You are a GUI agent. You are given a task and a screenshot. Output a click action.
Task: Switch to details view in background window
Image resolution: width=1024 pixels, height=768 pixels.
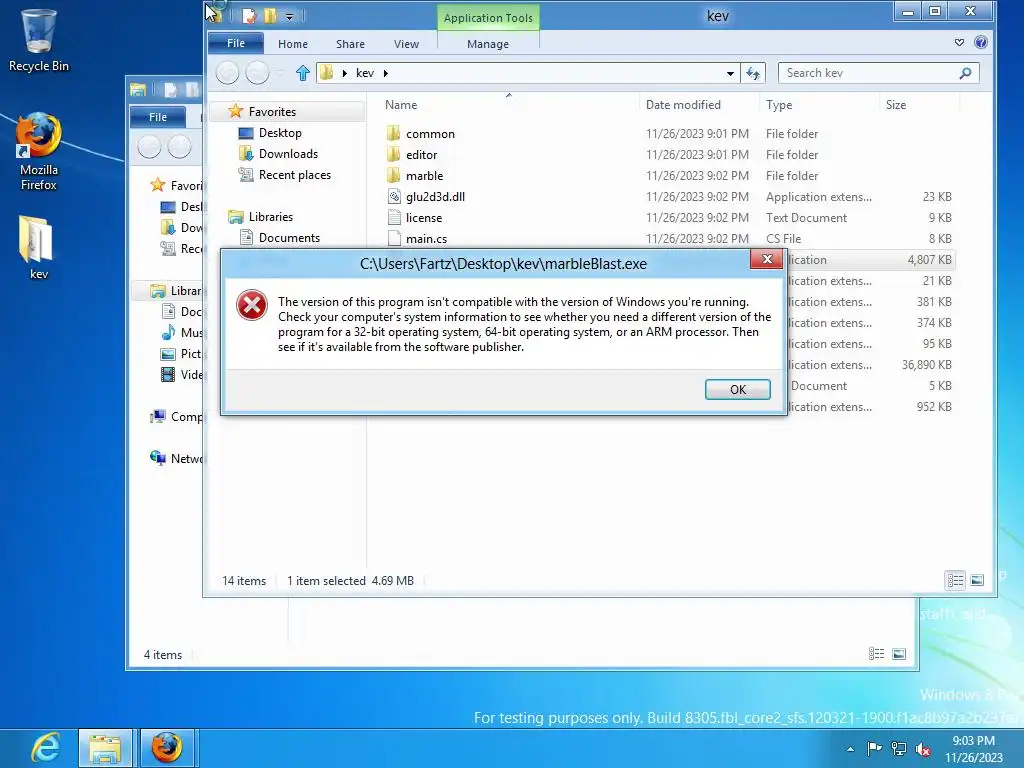[x=876, y=654]
